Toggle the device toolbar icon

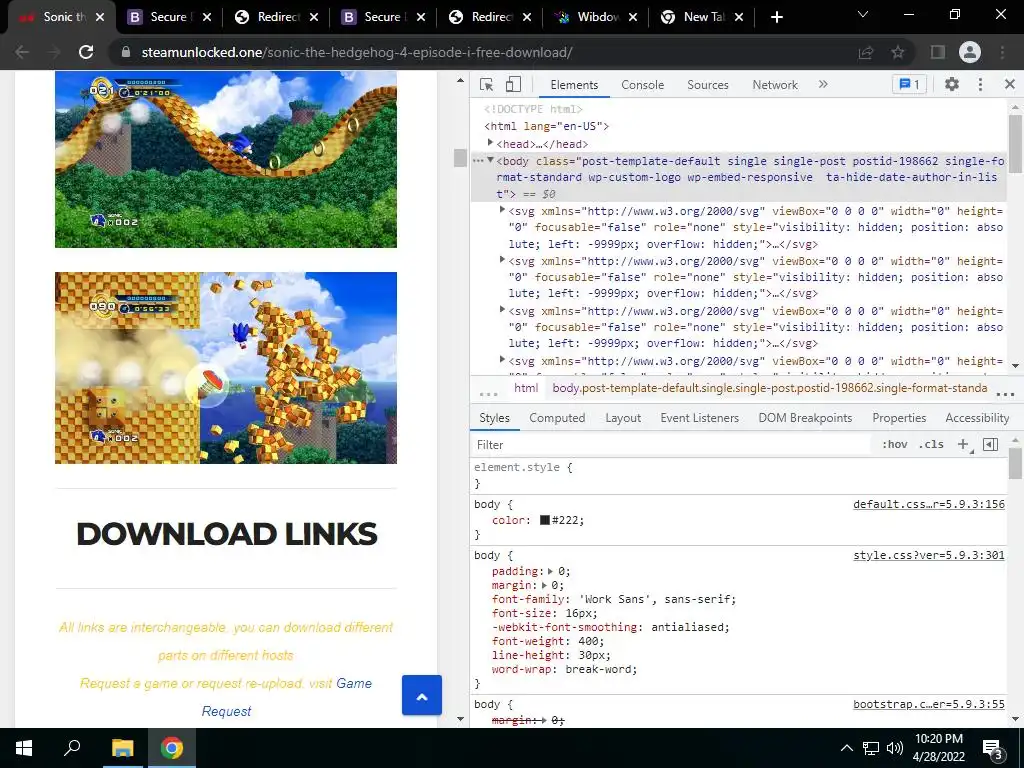(513, 84)
